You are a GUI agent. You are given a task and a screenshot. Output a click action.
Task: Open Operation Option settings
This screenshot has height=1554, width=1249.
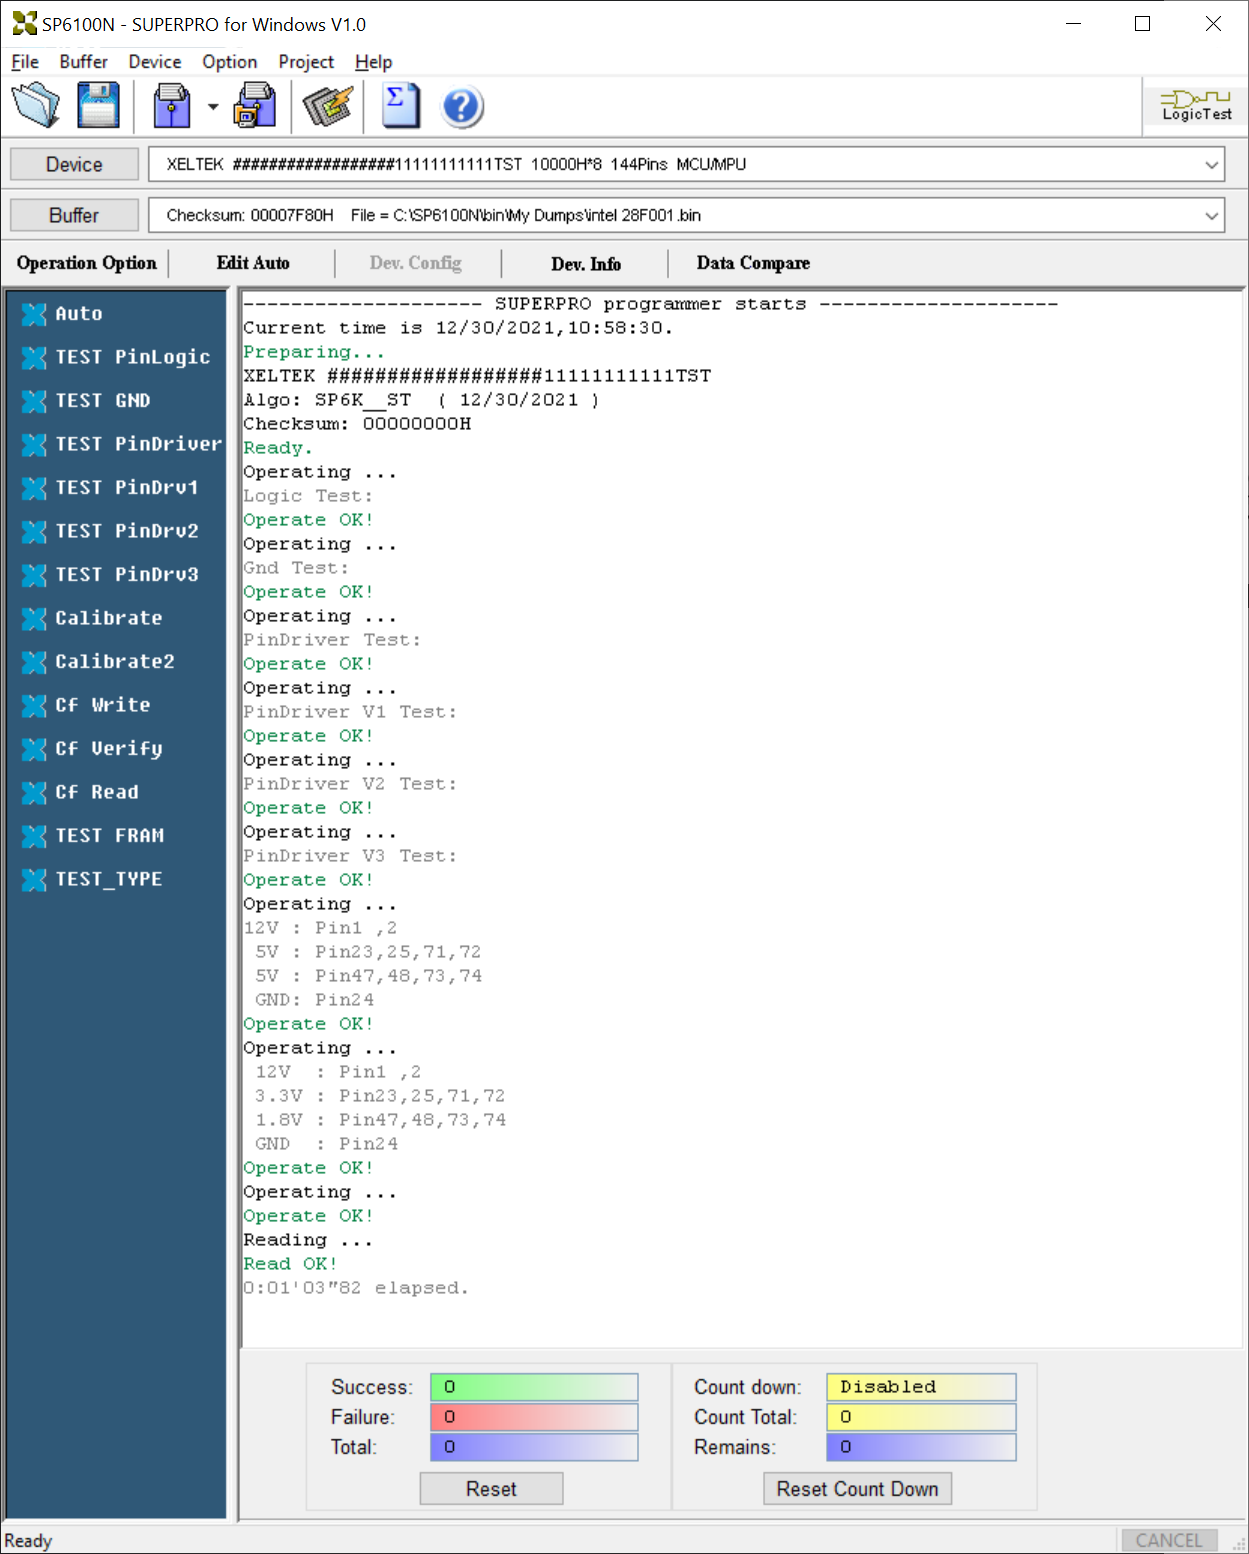tap(87, 263)
